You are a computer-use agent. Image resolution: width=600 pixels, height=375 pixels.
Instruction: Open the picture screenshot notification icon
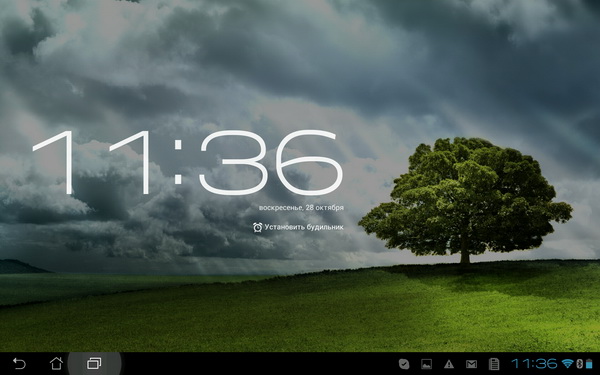(426, 364)
